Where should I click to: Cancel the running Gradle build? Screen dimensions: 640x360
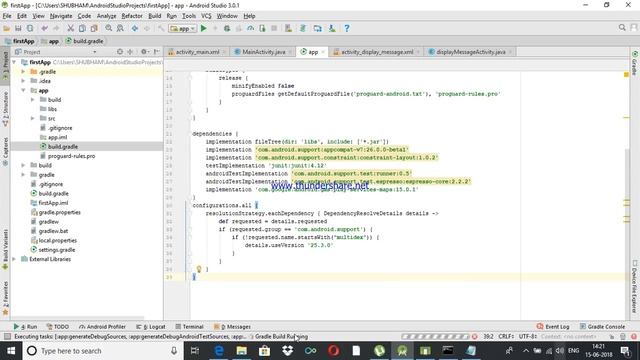coord(474,337)
